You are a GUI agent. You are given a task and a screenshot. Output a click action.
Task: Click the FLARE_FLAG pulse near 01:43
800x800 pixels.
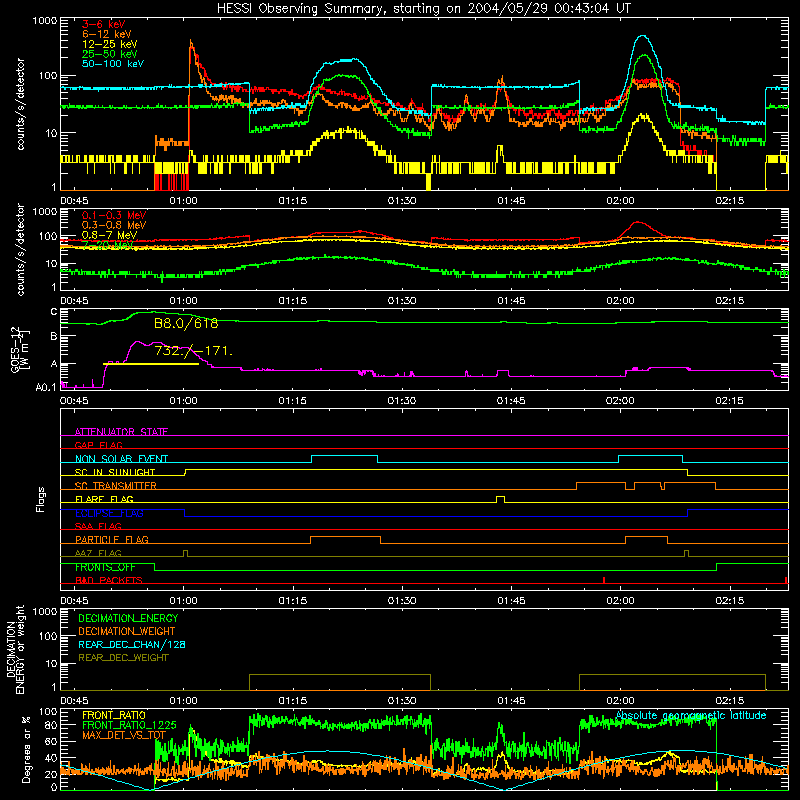click(501, 499)
